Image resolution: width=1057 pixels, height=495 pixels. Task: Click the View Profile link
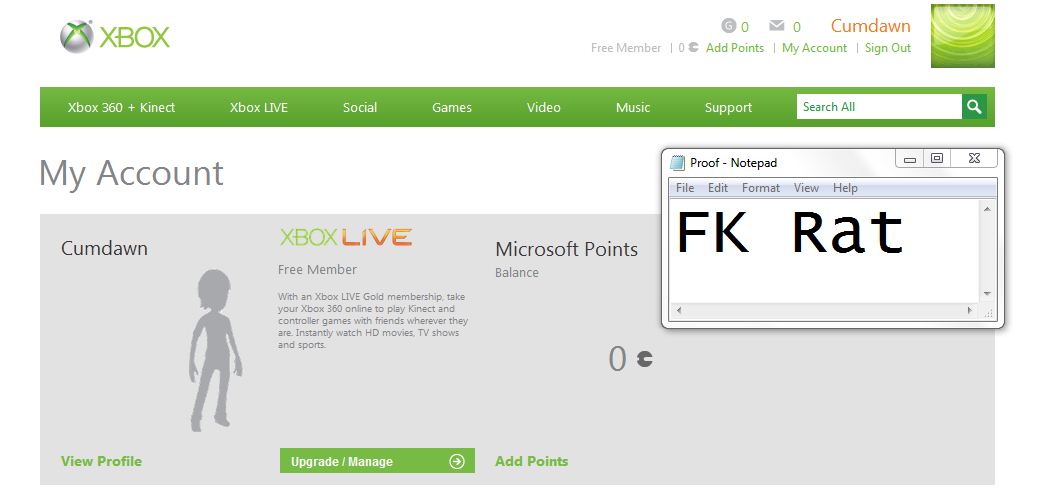pos(101,461)
